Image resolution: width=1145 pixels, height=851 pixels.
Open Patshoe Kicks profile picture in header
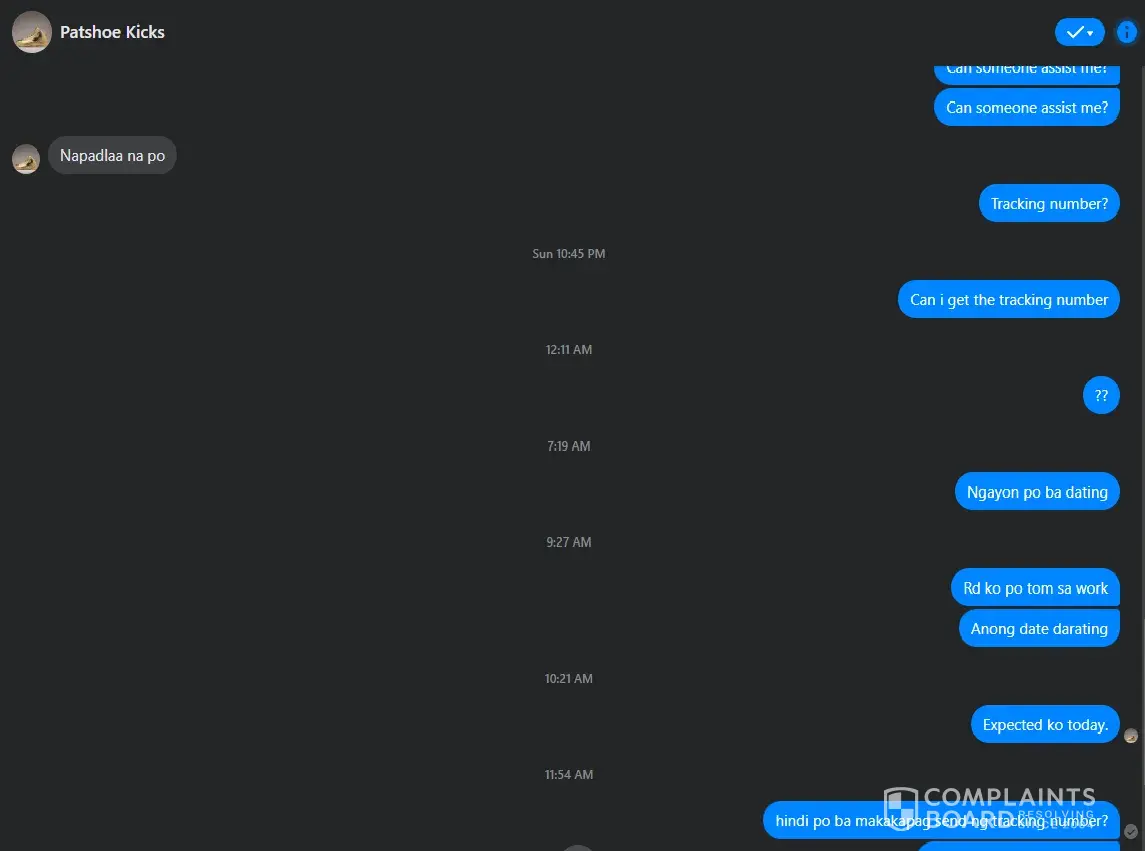pos(31,32)
